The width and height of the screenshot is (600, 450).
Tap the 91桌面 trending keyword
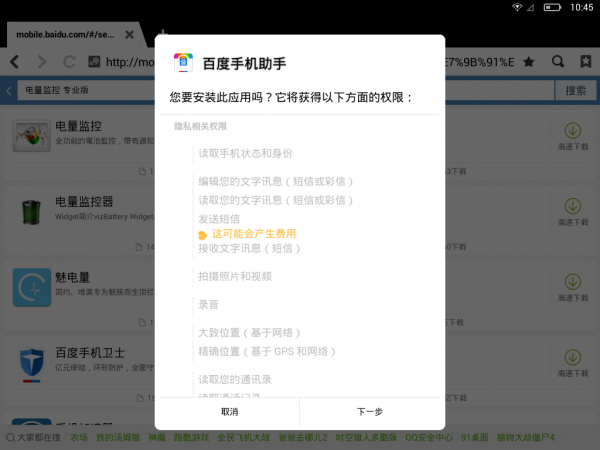[x=474, y=437]
